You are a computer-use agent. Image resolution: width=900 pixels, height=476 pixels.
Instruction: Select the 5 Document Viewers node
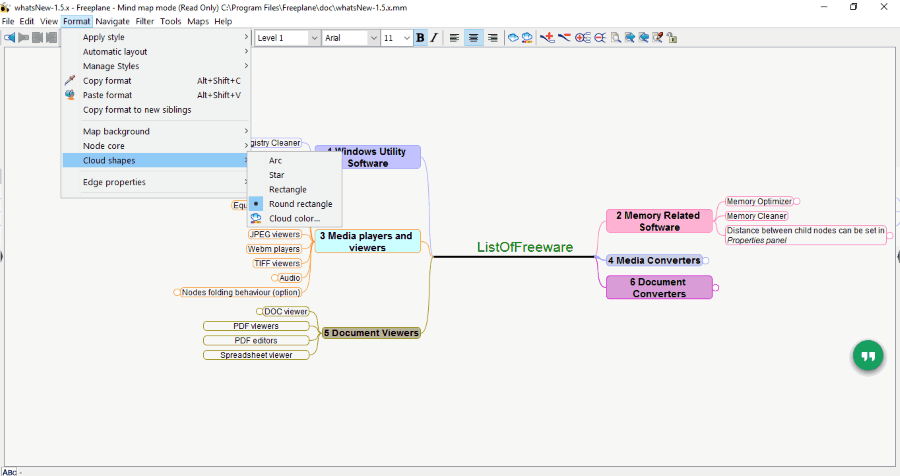click(x=371, y=333)
